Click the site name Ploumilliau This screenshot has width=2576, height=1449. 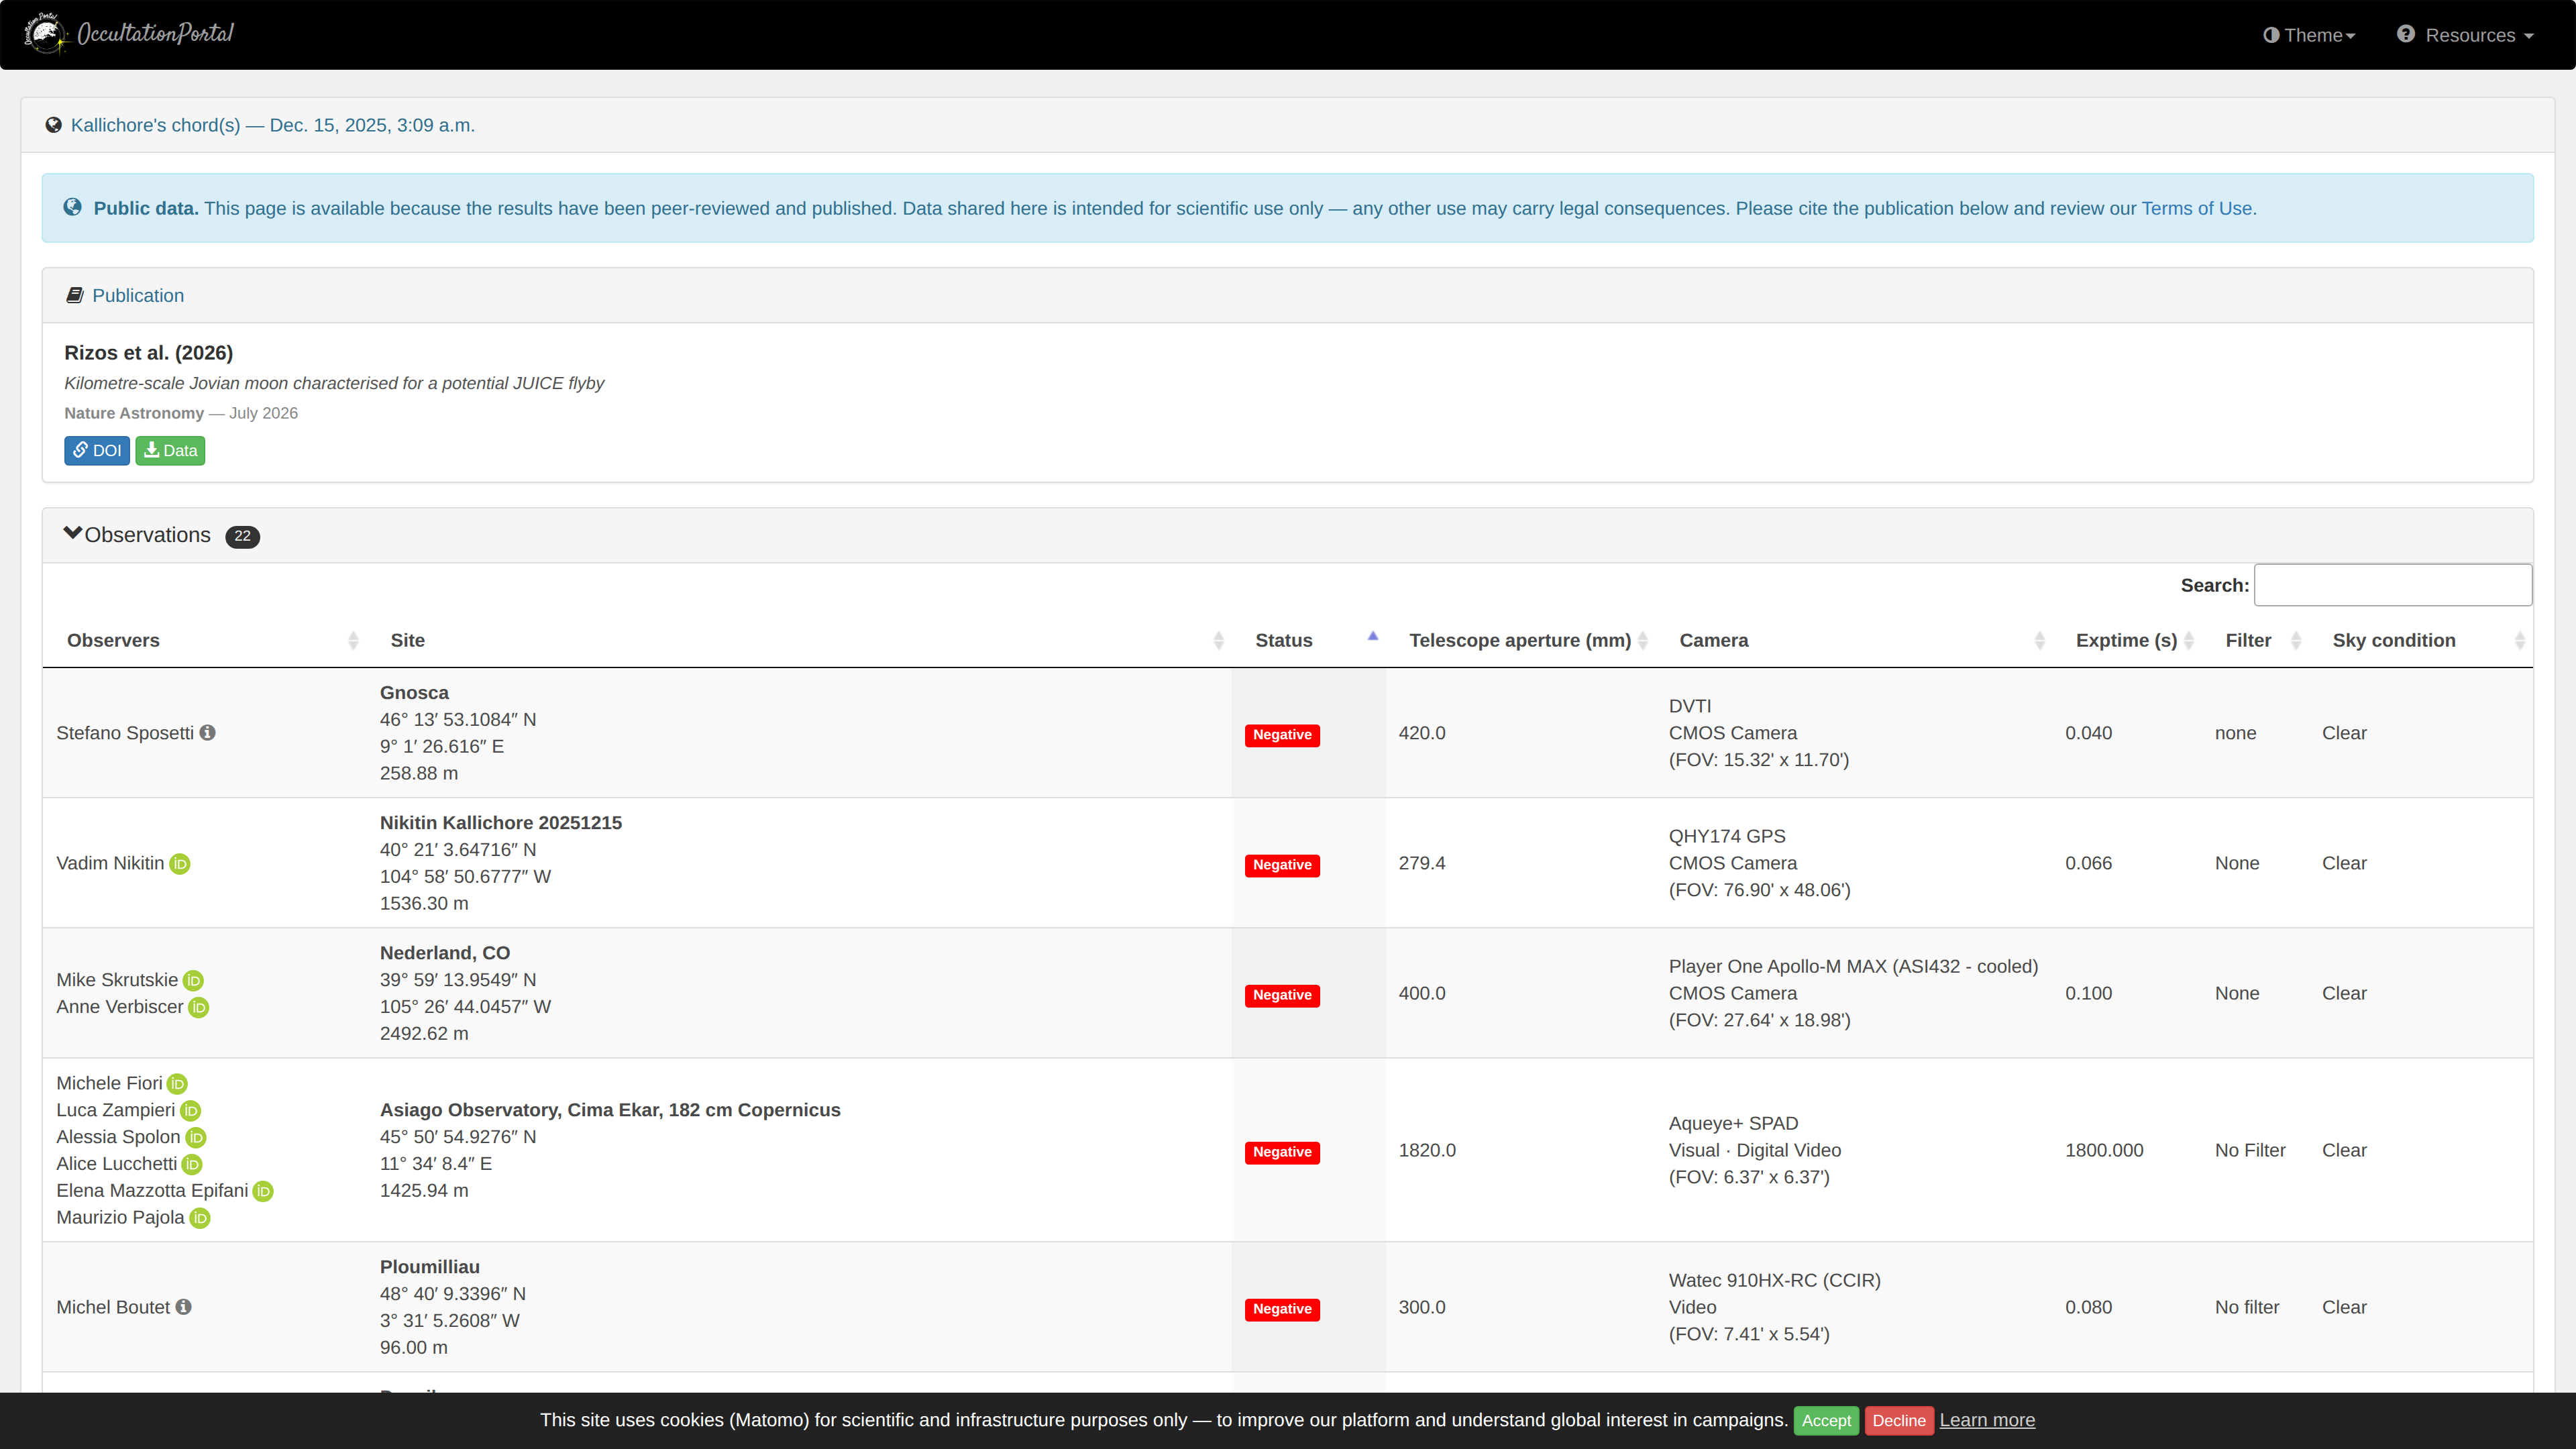pos(430,1267)
